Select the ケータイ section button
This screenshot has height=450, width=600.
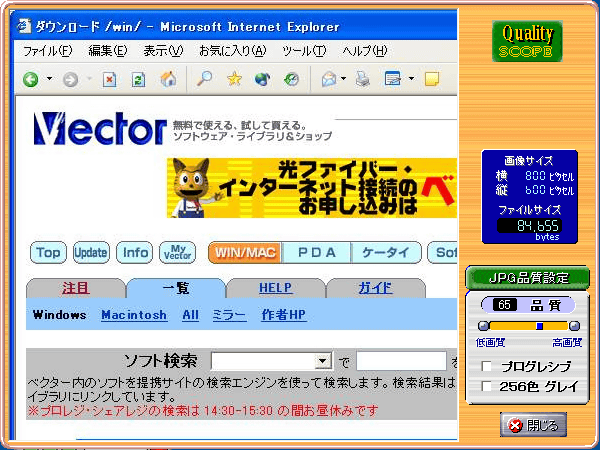coord(386,253)
